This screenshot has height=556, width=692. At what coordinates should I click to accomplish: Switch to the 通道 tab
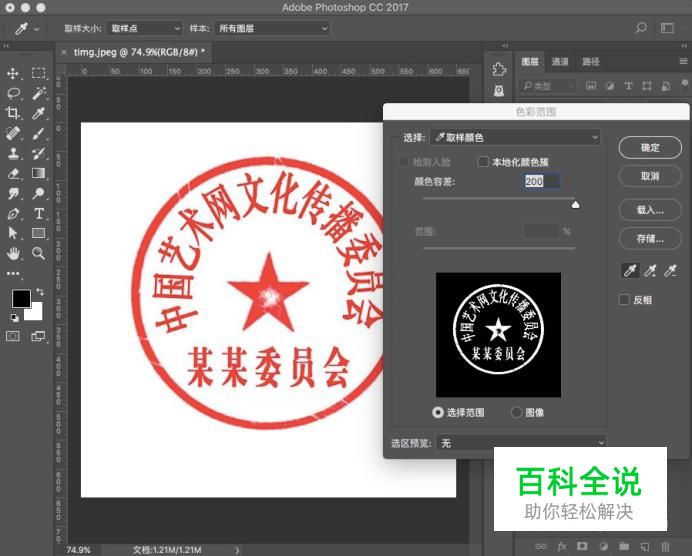point(560,62)
